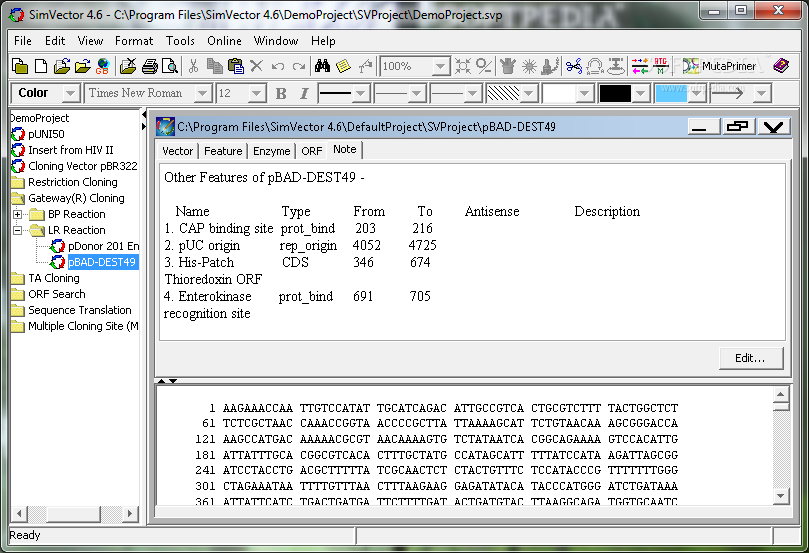Pick the light blue color swatch
Screen dimensions: 809x553
point(671,93)
